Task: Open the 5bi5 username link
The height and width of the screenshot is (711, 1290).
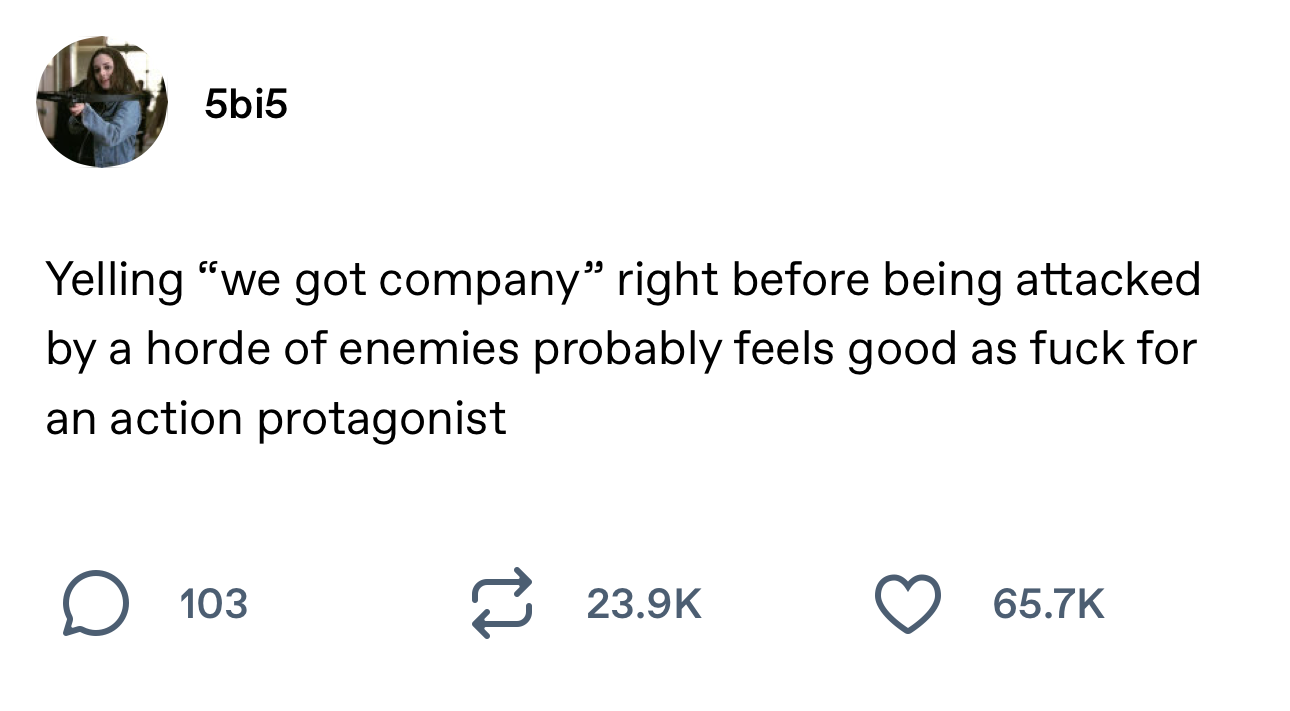Action: coord(245,103)
